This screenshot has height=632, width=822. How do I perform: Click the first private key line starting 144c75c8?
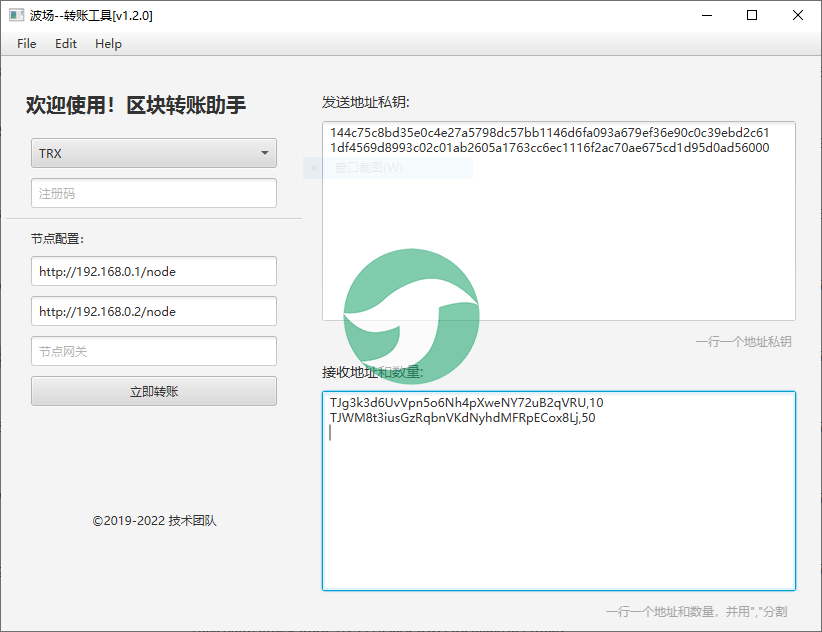549,133
